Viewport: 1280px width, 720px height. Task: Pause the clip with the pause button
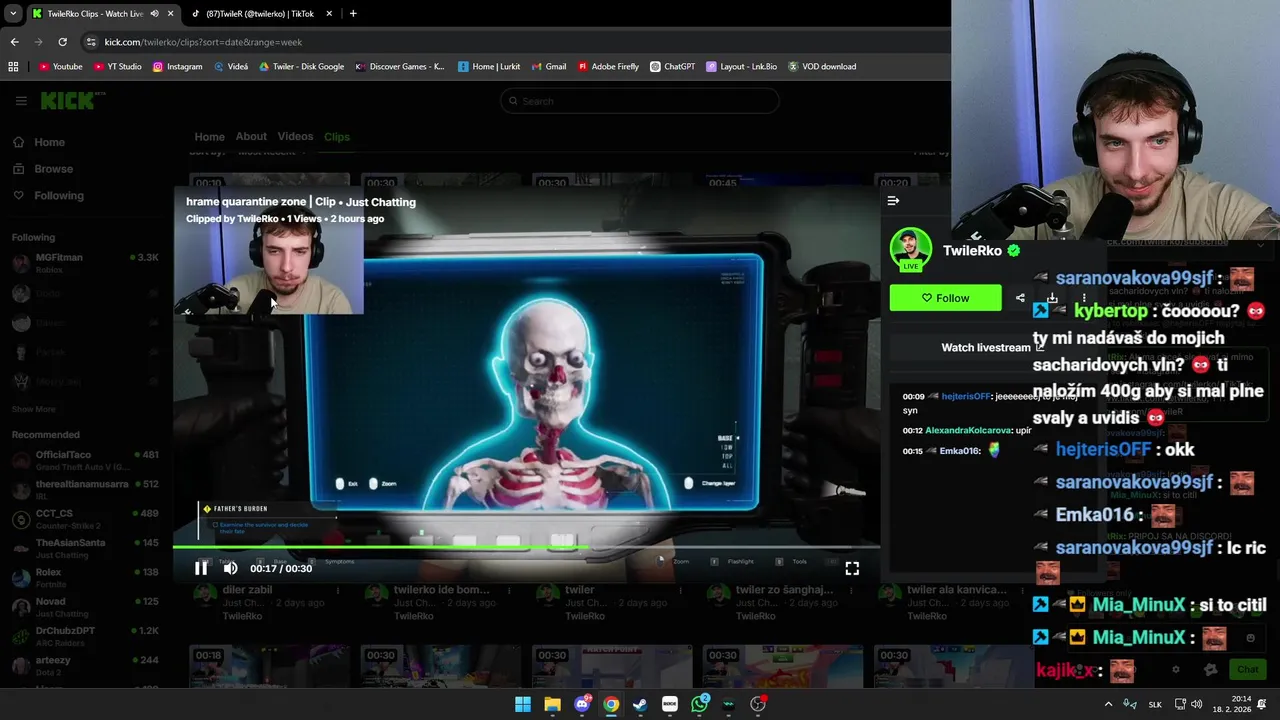tap(201, 568)
